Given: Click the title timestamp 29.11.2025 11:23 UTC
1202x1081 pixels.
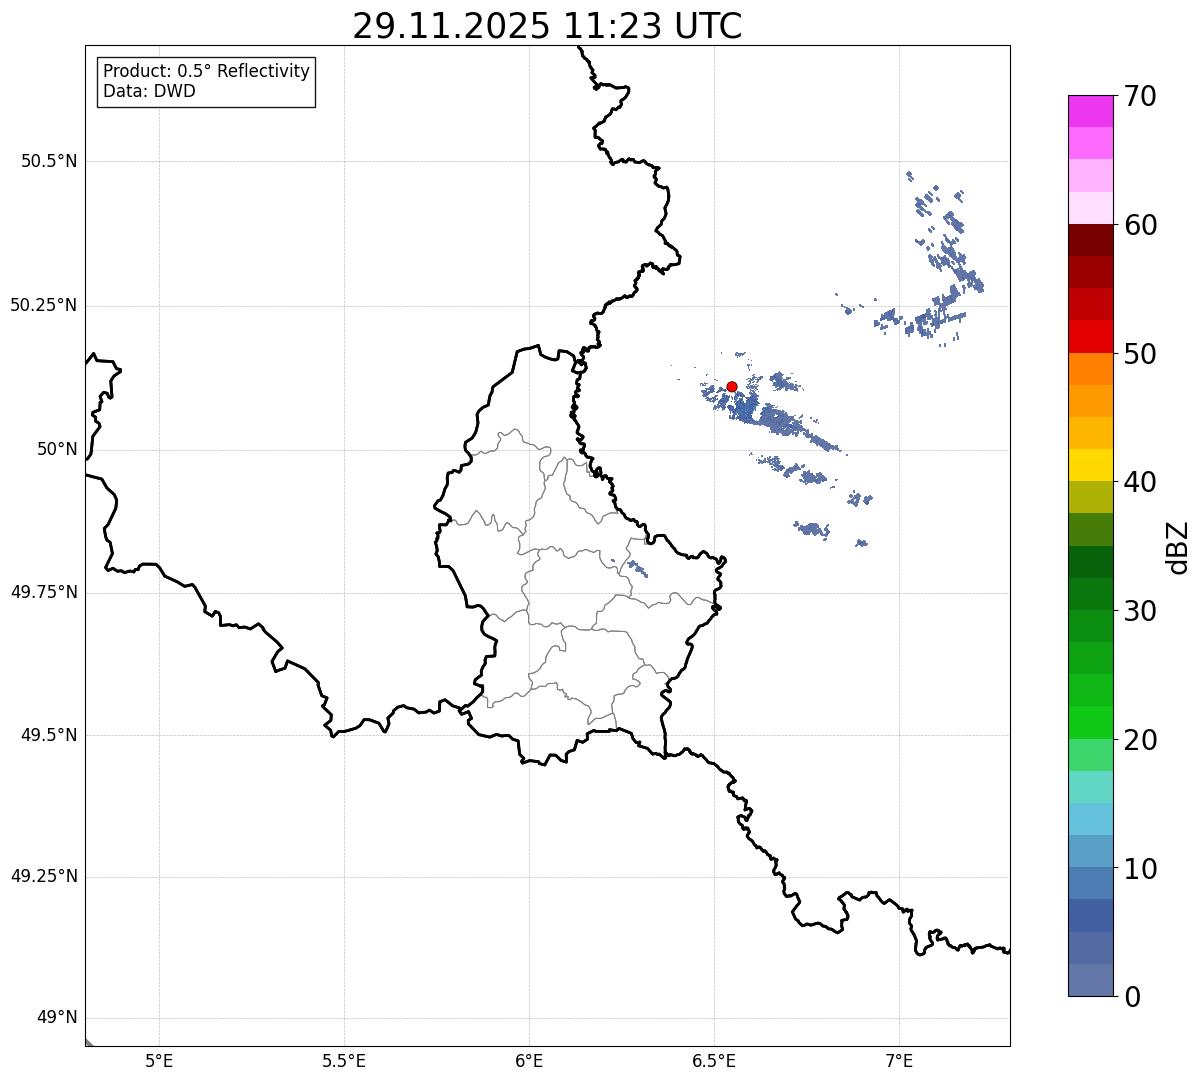Looking at the screenshot, I should coord(547,26).
